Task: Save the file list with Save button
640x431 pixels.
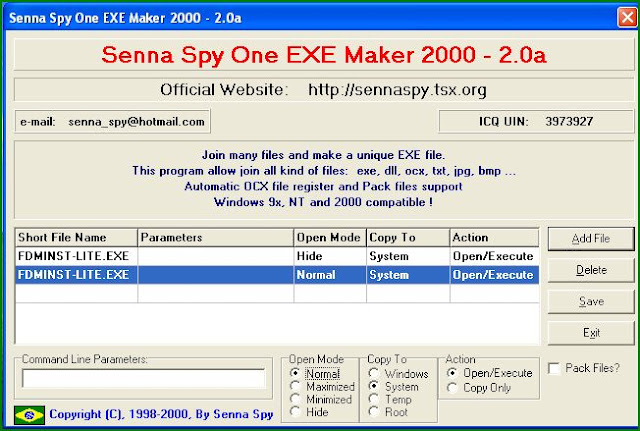Action: (x=591, y=302)
